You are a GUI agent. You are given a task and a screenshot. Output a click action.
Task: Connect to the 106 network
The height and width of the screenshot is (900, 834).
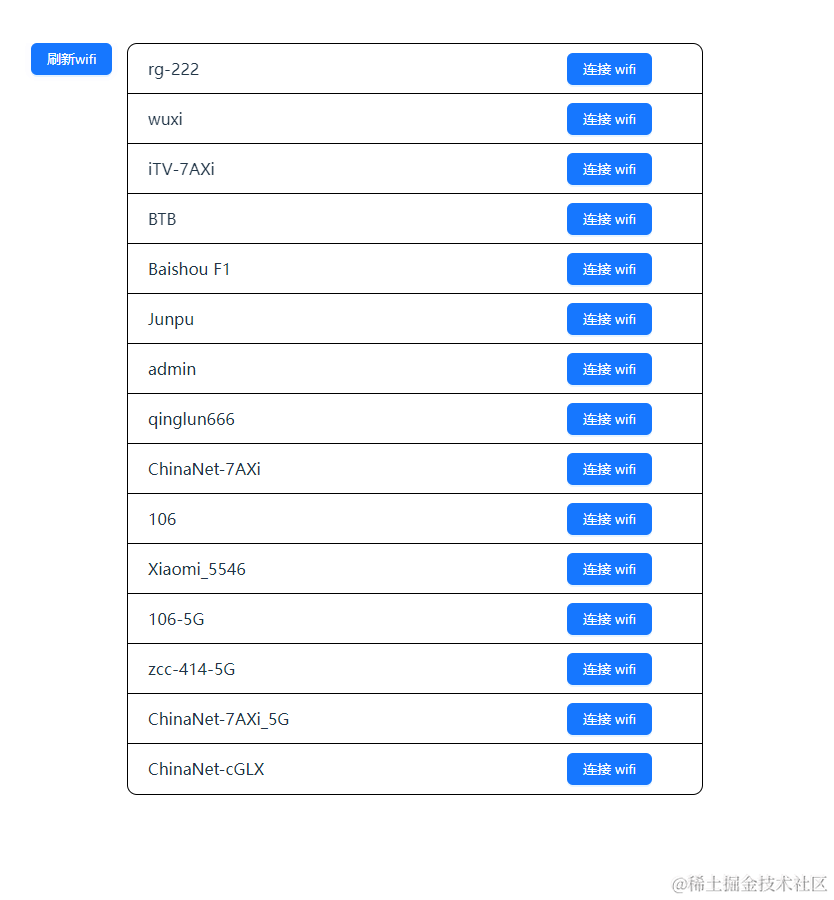click(x=609, y=519)
